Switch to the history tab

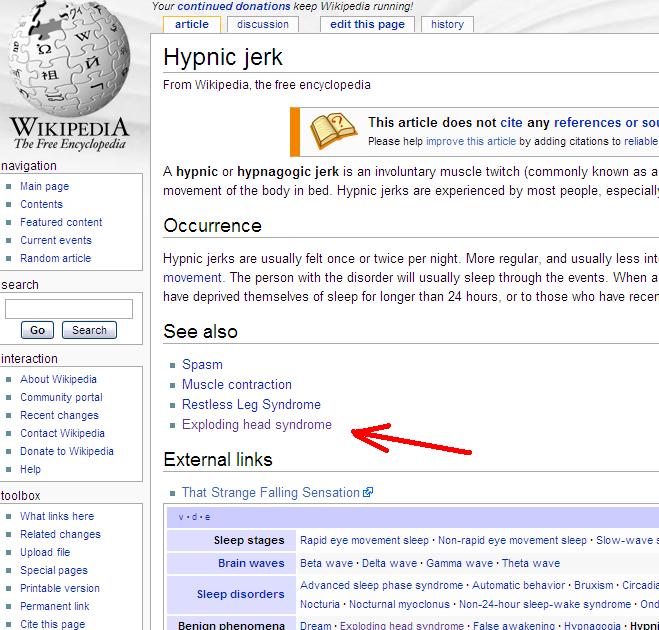[447, 24]
